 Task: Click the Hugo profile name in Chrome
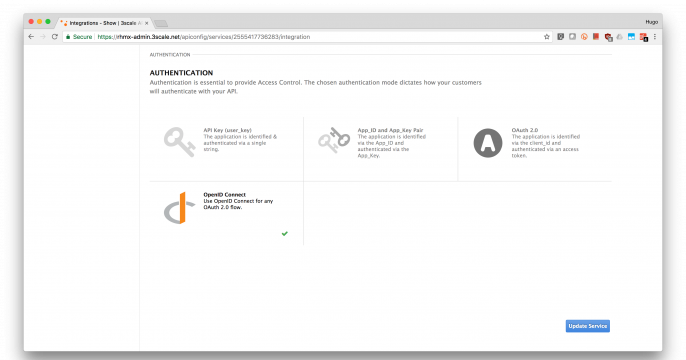click(x=651, y=22)
